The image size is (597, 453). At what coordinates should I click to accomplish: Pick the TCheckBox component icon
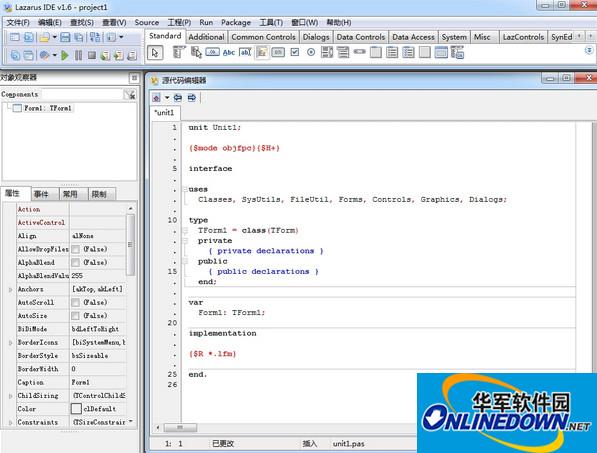tap(295, 52)
